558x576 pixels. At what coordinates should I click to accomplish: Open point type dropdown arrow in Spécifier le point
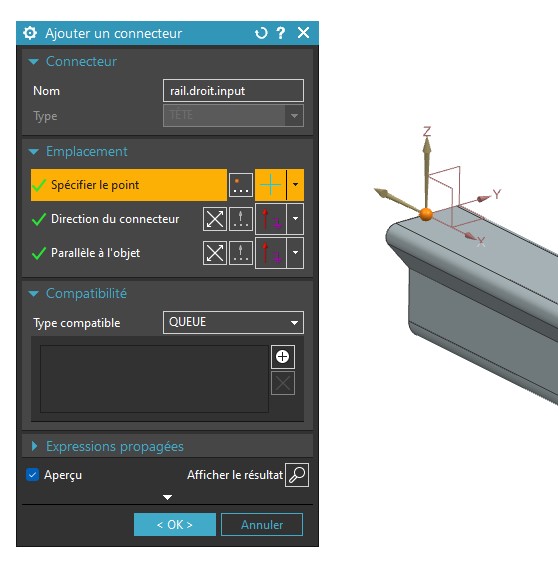(295, 185)
